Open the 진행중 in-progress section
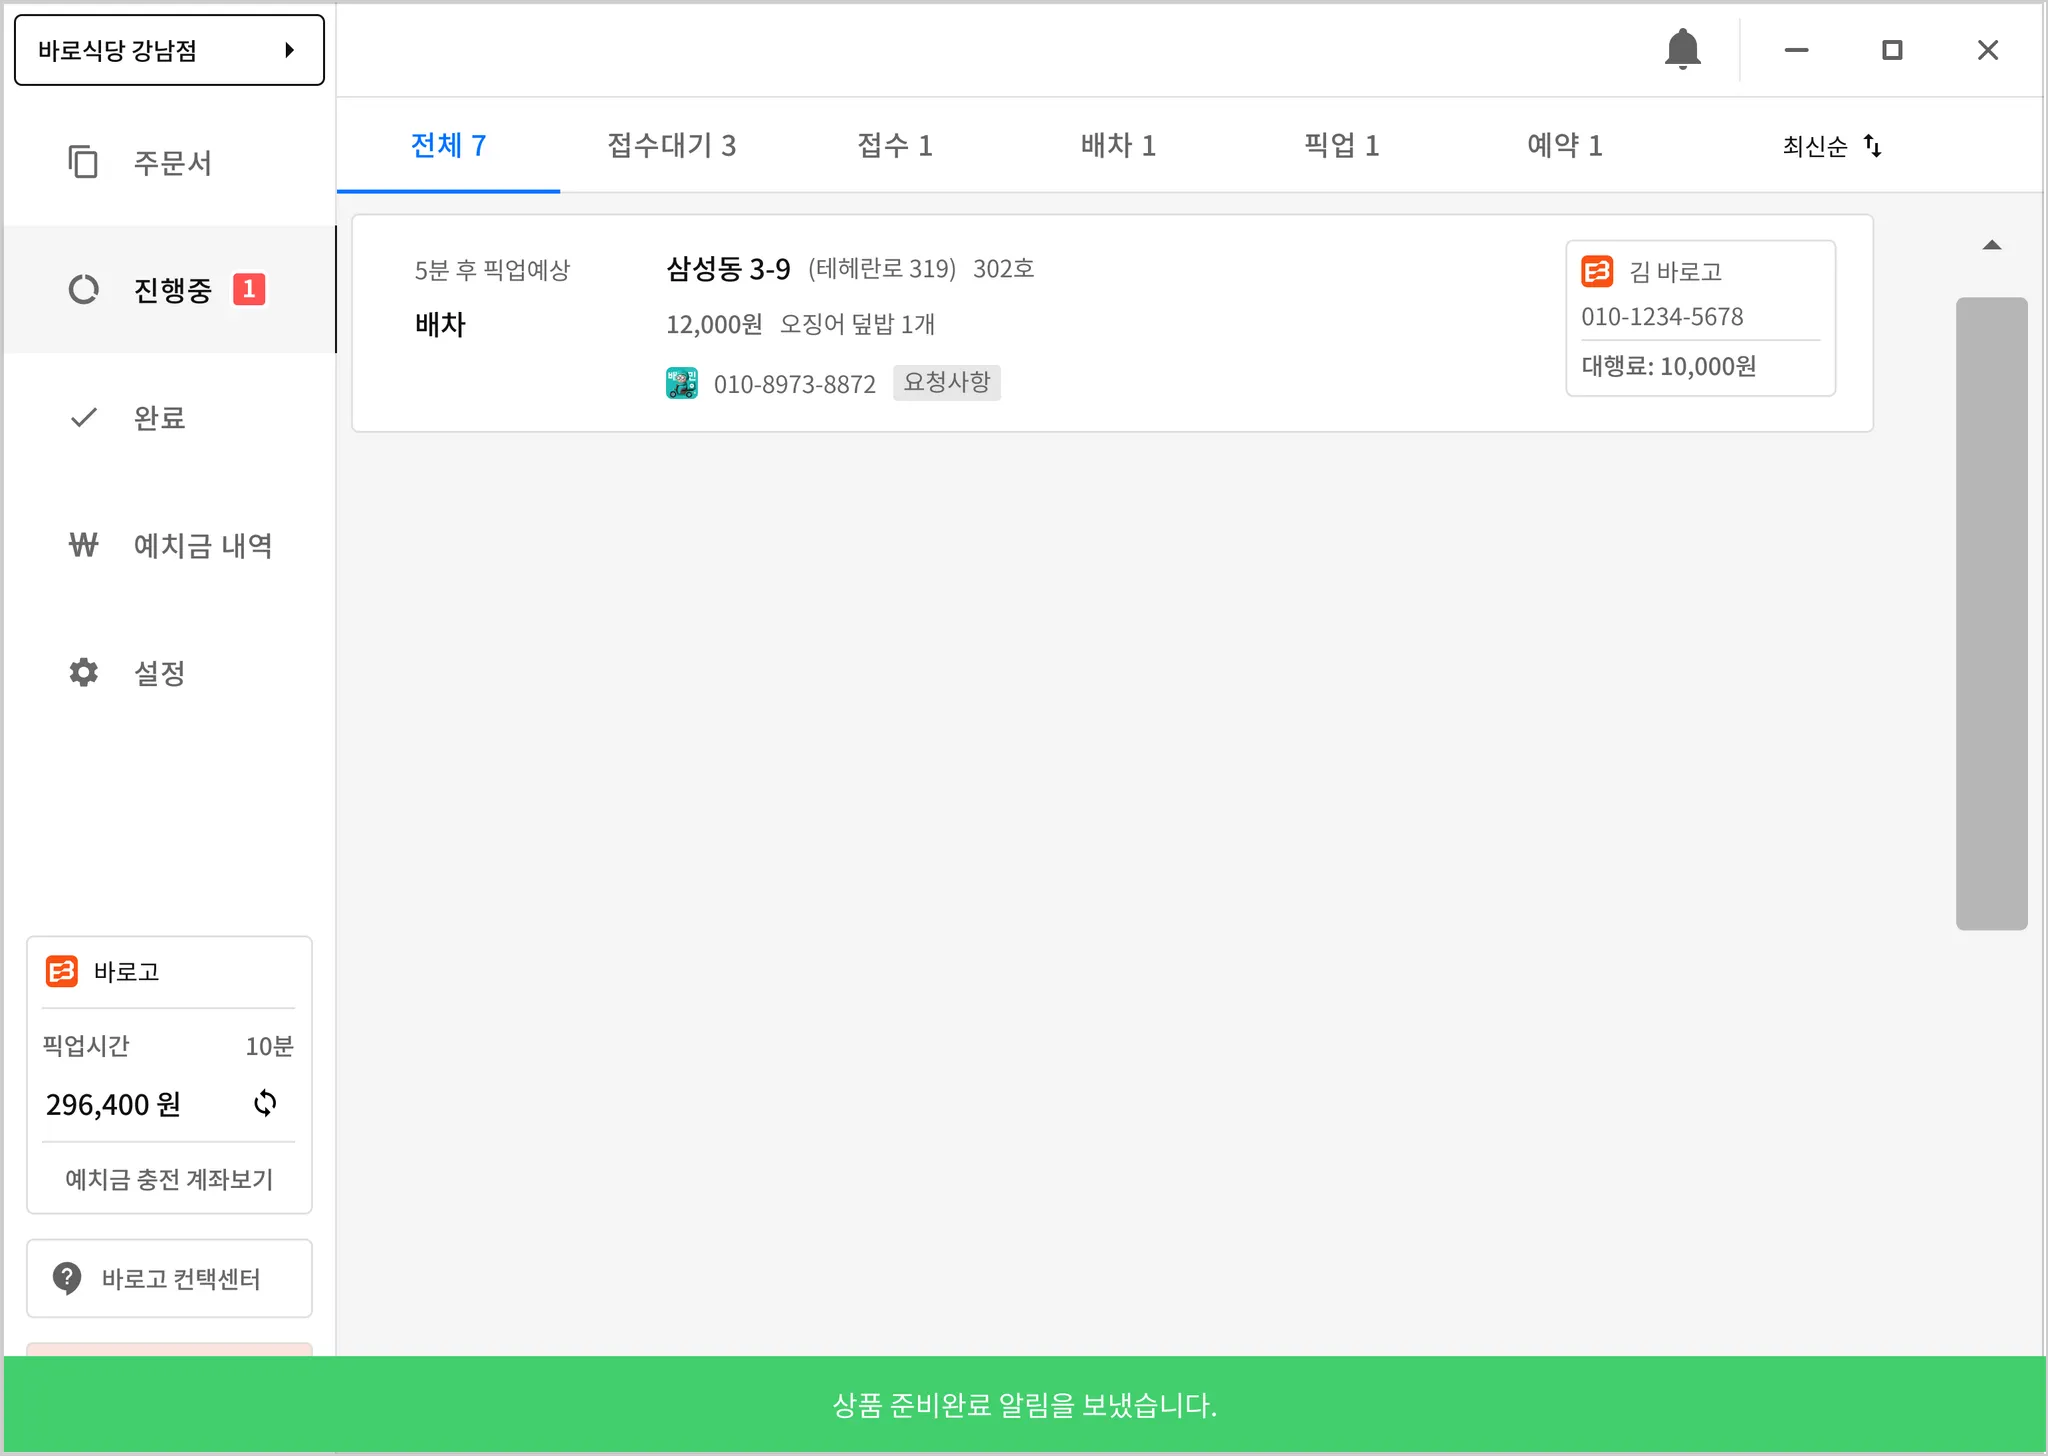 point(170,290)
